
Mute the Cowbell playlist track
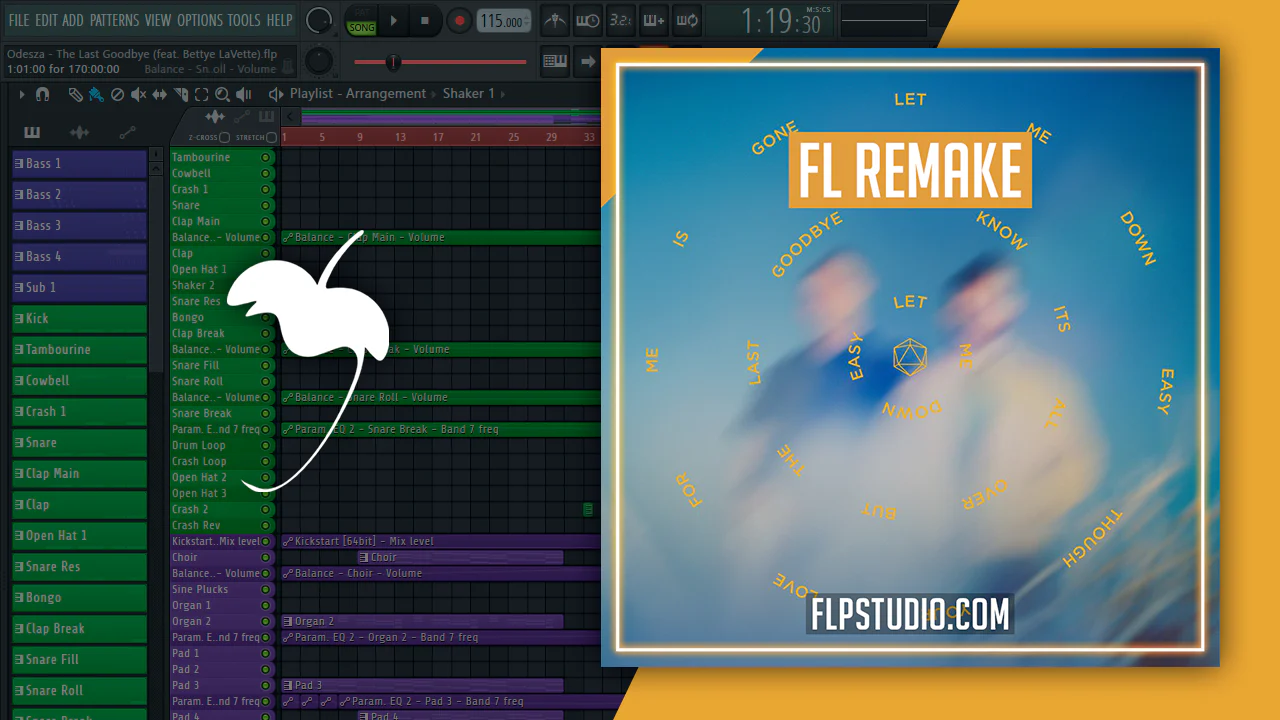point(266,173)
